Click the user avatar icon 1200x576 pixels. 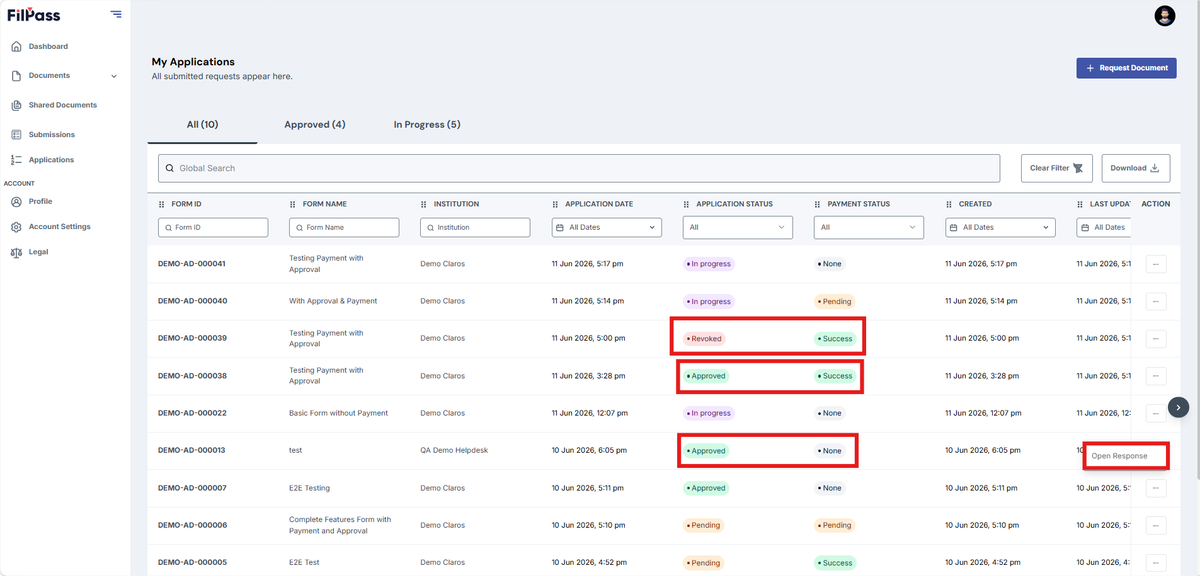(x=1165, y=15)
